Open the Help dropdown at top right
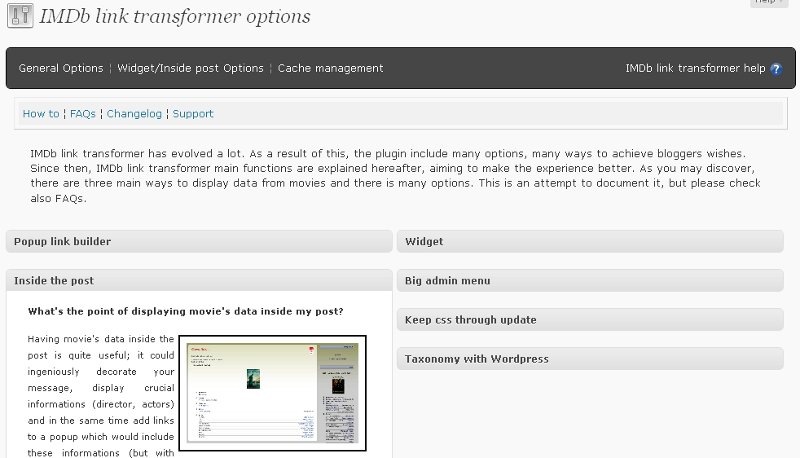The width and height of the screenshot is (800, 458). pyautogui.click(x=768, y=2)
